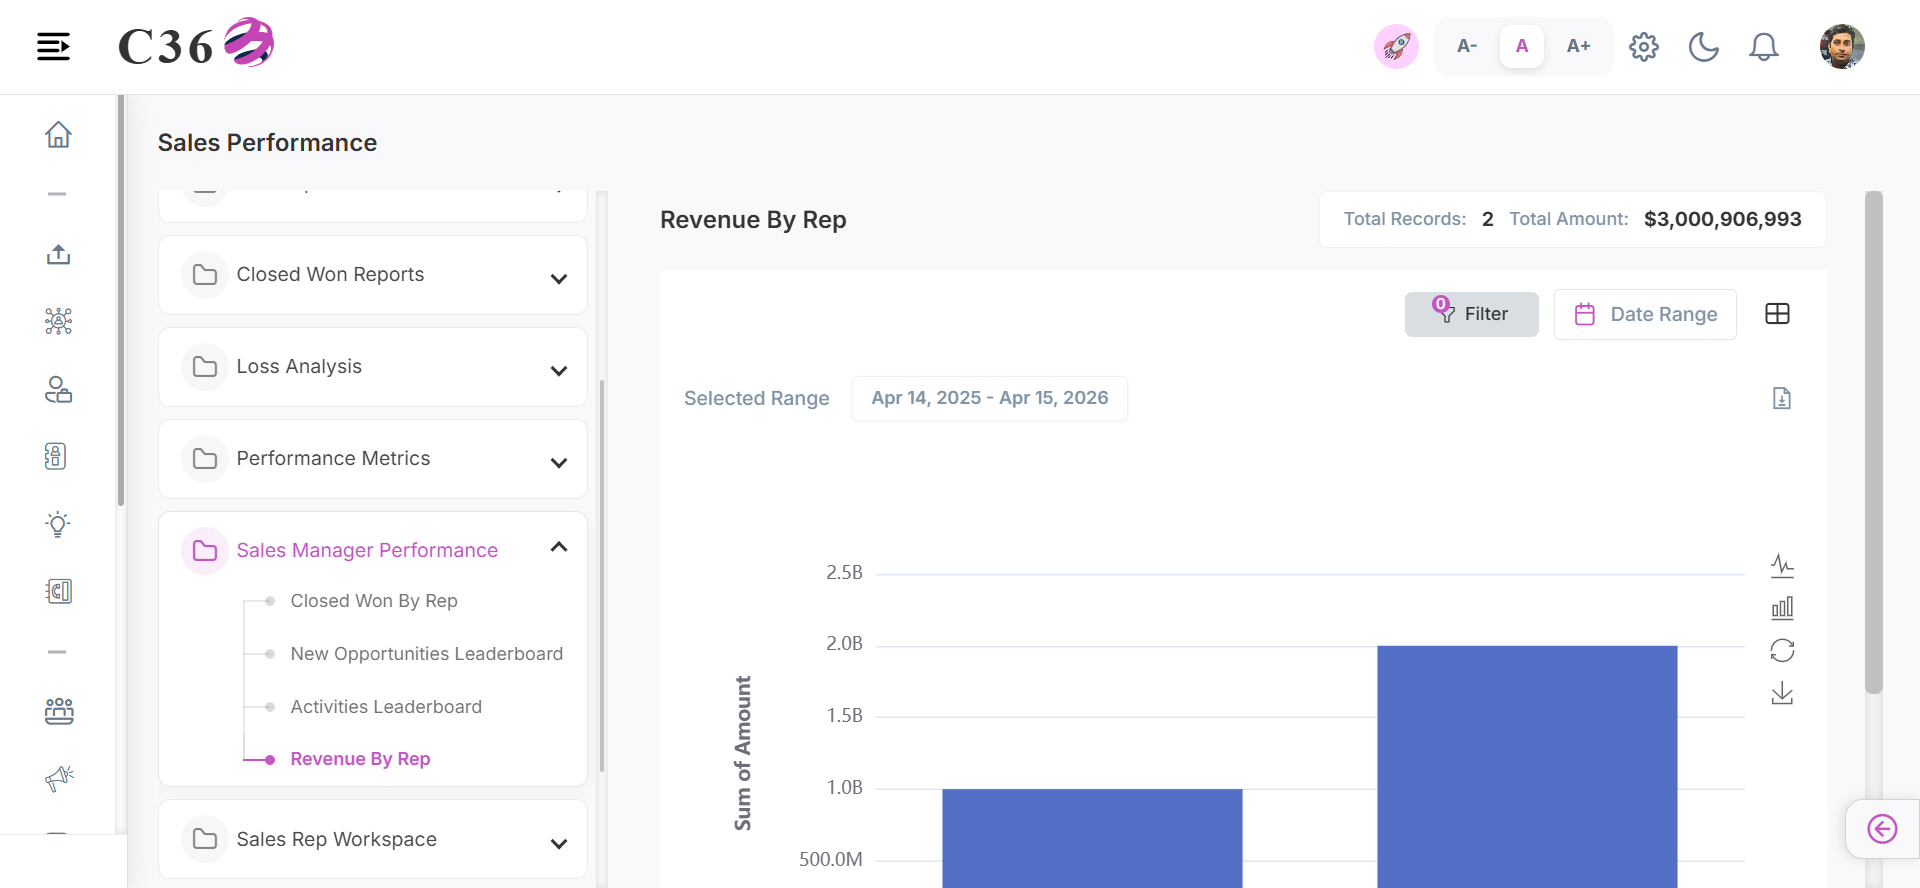
Task: Select the default A font size
Action: click(1522, 46)
